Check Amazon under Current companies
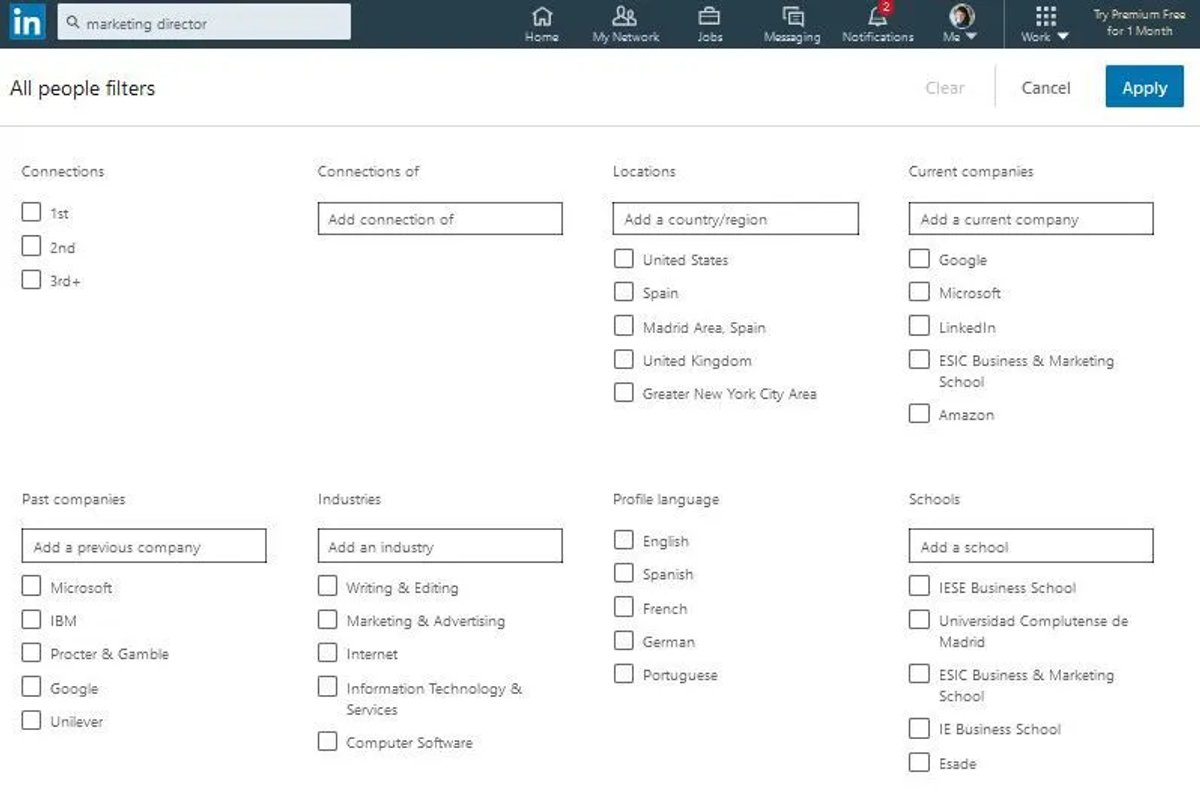1200x797 pixels. tap(919, 413)
